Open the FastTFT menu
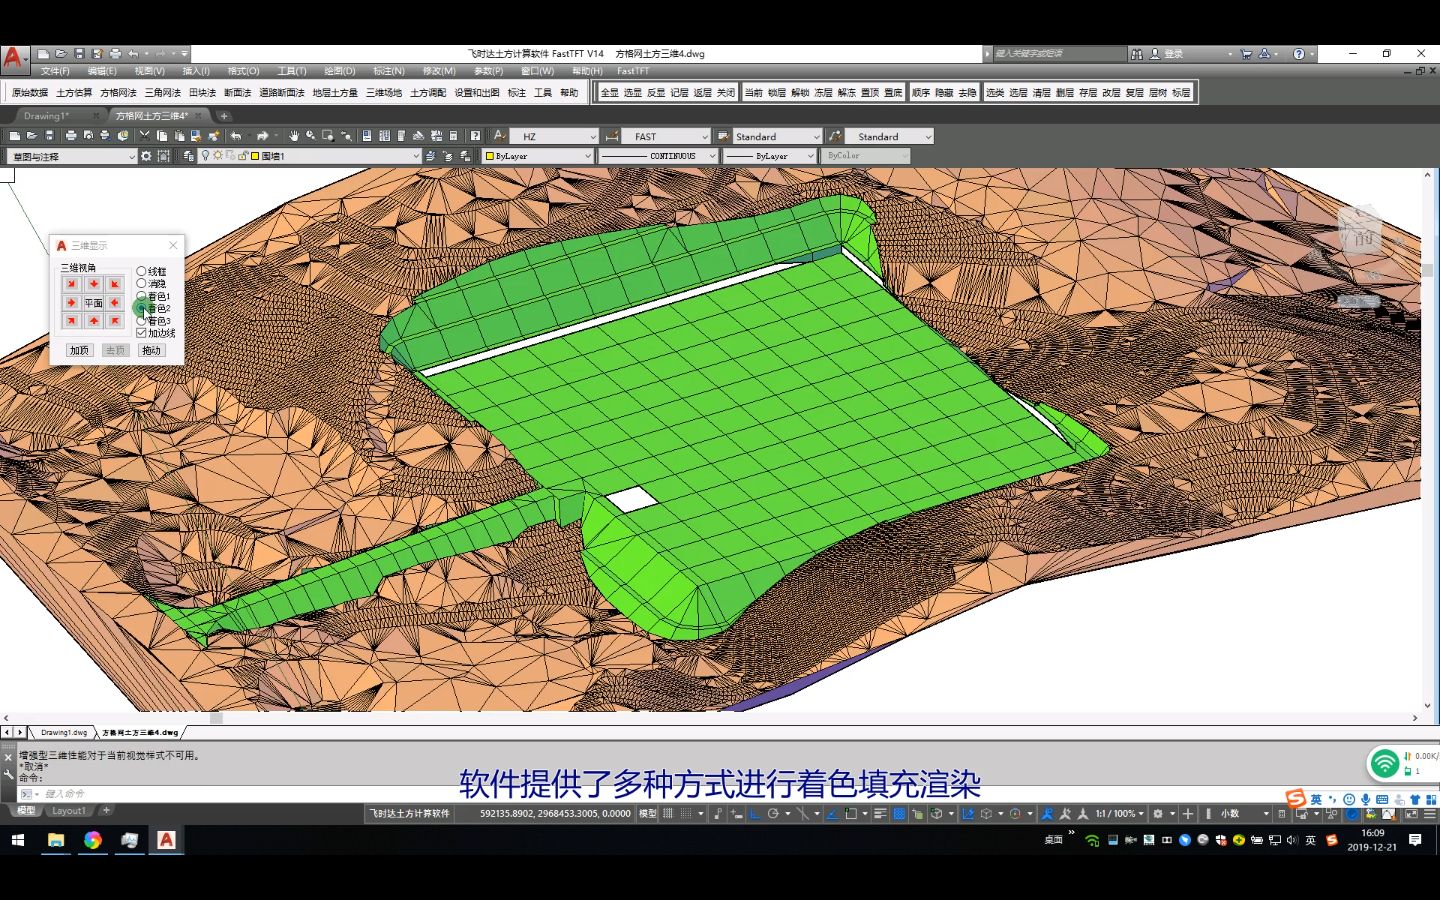This screenshot has width=1440, height=900. click(x=633, y=71)
